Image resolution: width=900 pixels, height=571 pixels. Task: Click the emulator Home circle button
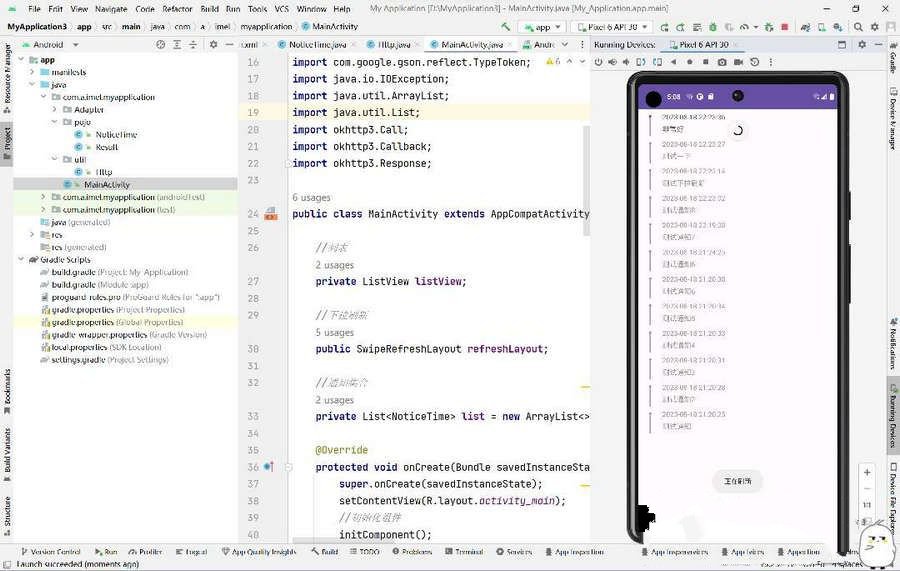(x=689, y=62)
